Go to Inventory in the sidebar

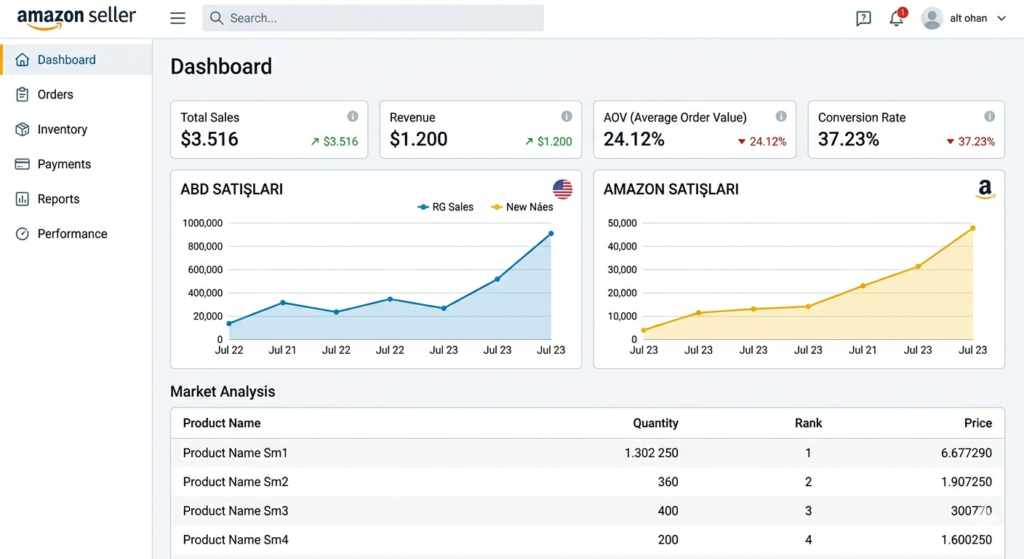pos(62,129)
